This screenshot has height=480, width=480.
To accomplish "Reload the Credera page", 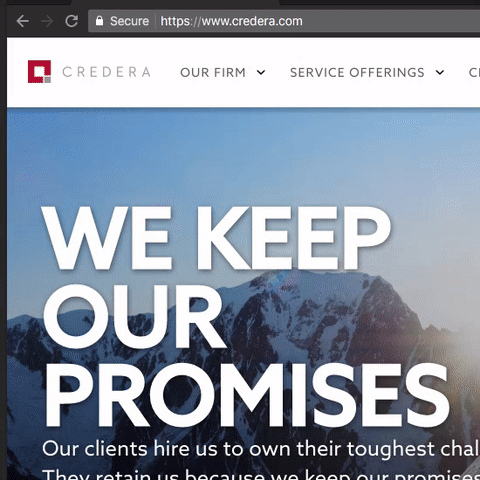I will (x=71, y=21).
